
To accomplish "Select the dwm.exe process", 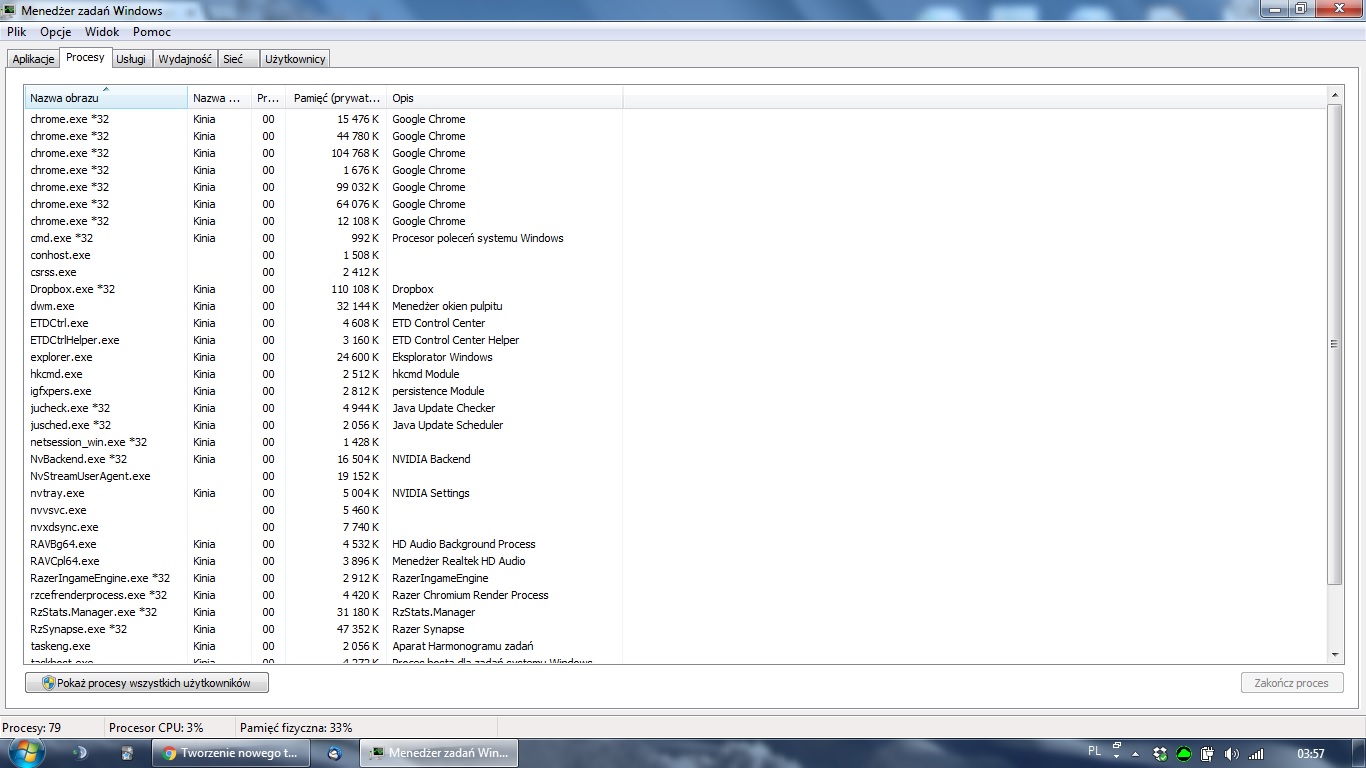I will point(325,306).
